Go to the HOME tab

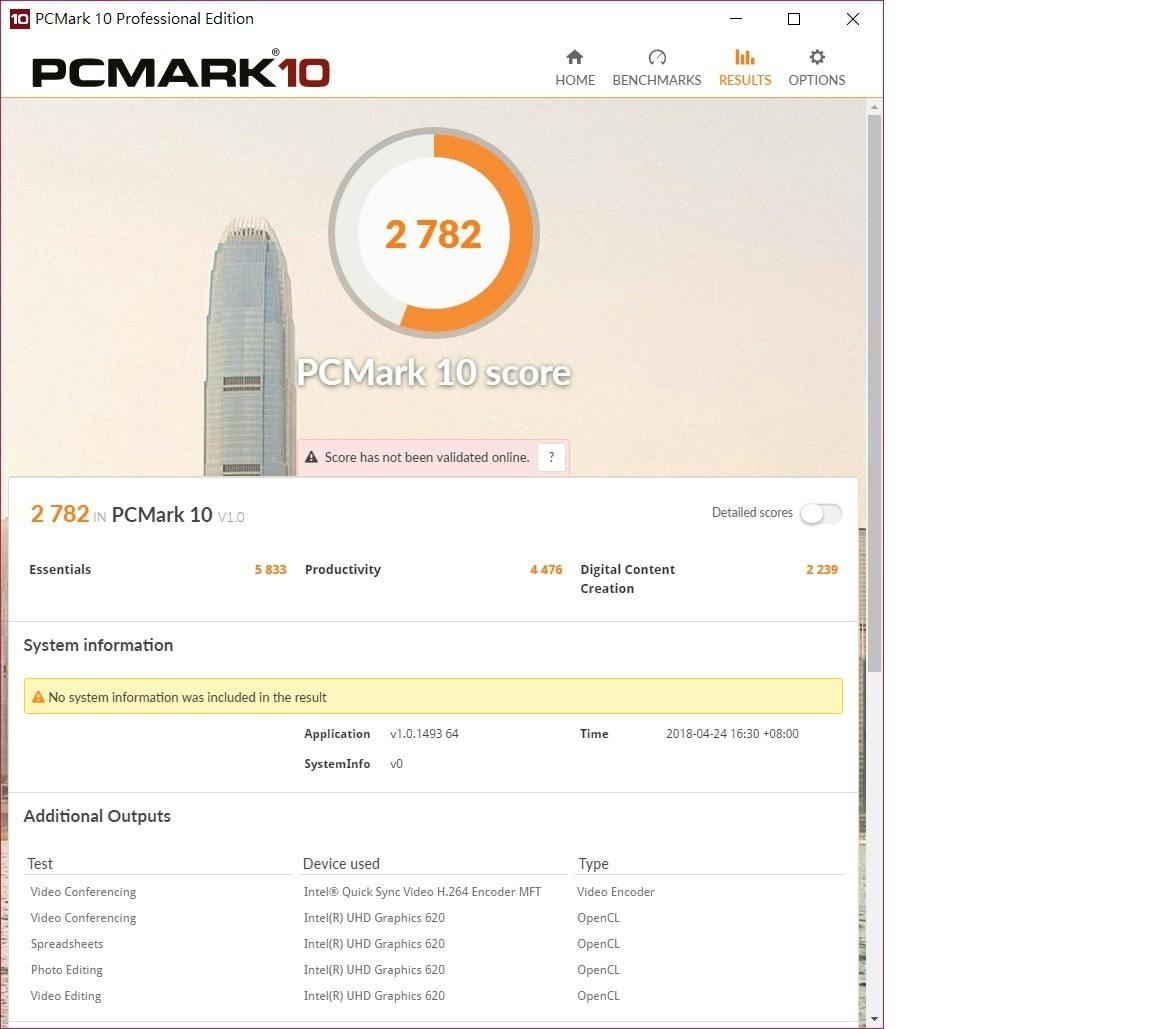click(575, 68)
